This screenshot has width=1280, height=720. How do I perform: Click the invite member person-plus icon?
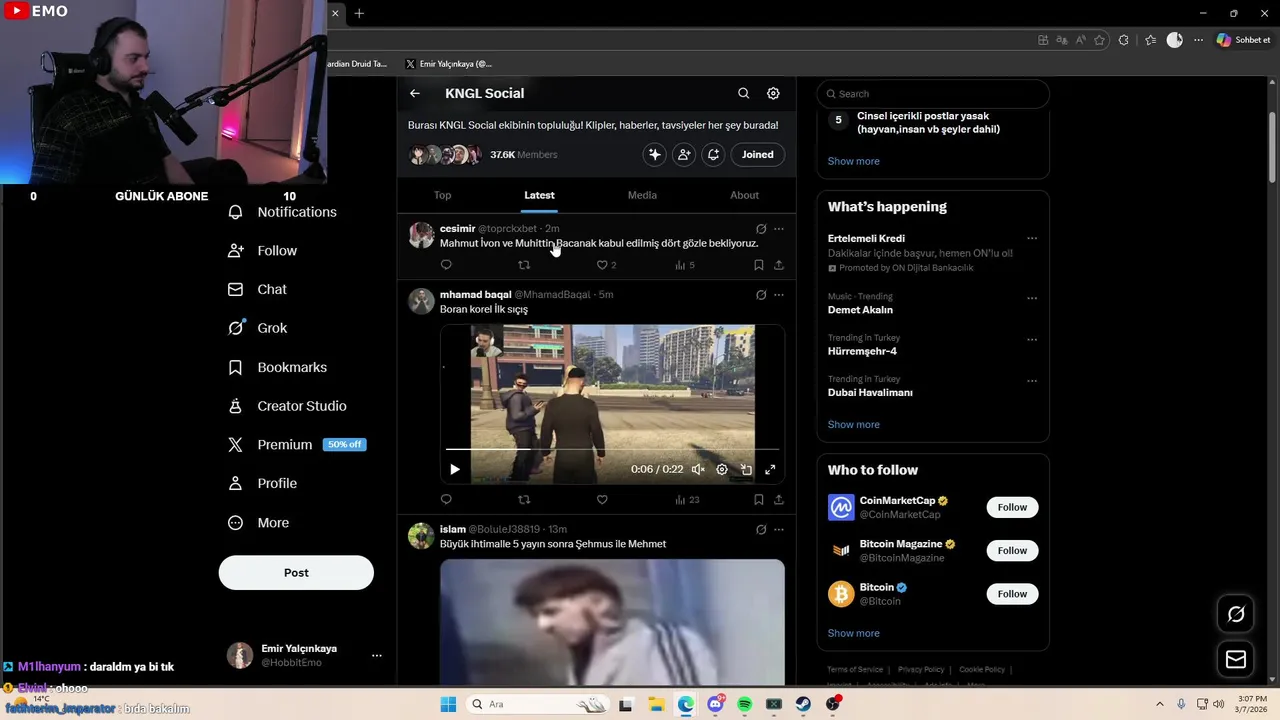point(684,154)
